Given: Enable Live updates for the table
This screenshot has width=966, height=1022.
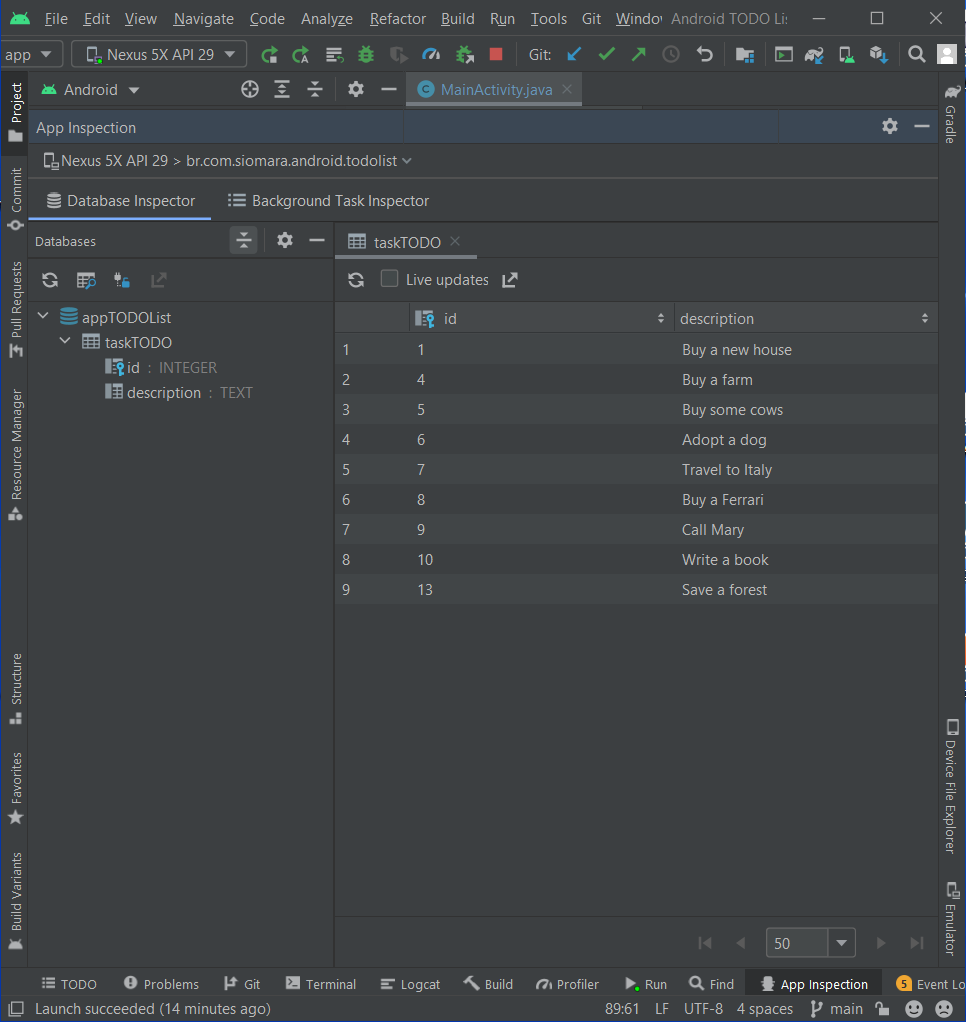Looking at the screenshot, I should (x=391, y=280).
